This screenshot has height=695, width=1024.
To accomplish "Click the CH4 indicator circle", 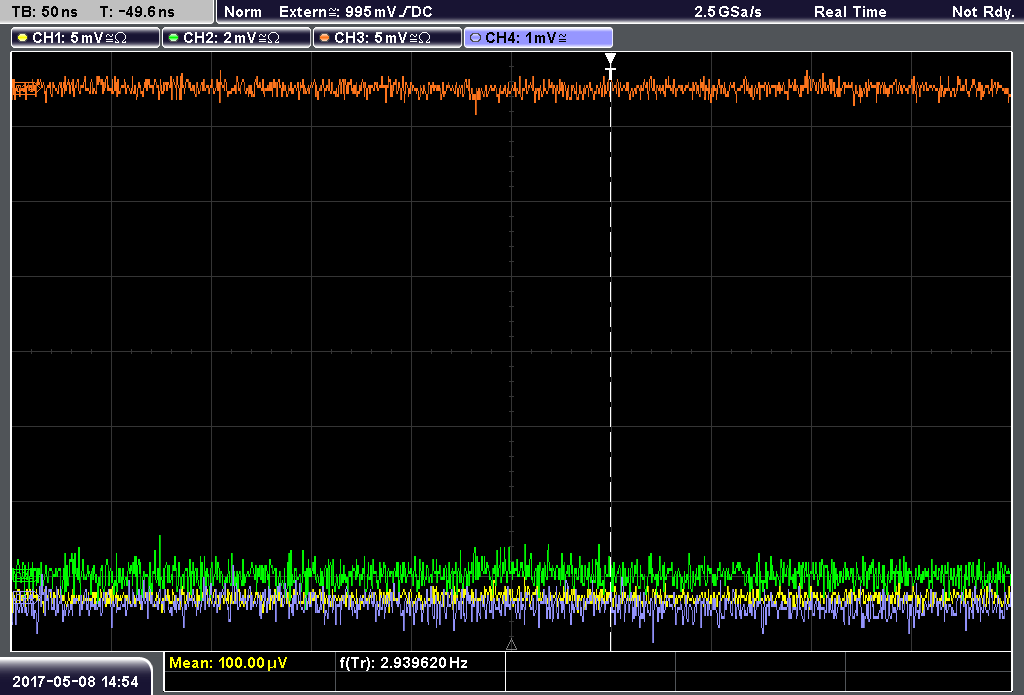I will coord(475,38).
